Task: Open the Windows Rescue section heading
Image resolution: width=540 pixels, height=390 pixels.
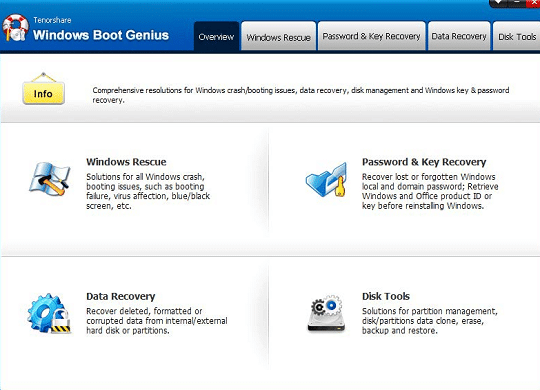Action: click(126, 162)
